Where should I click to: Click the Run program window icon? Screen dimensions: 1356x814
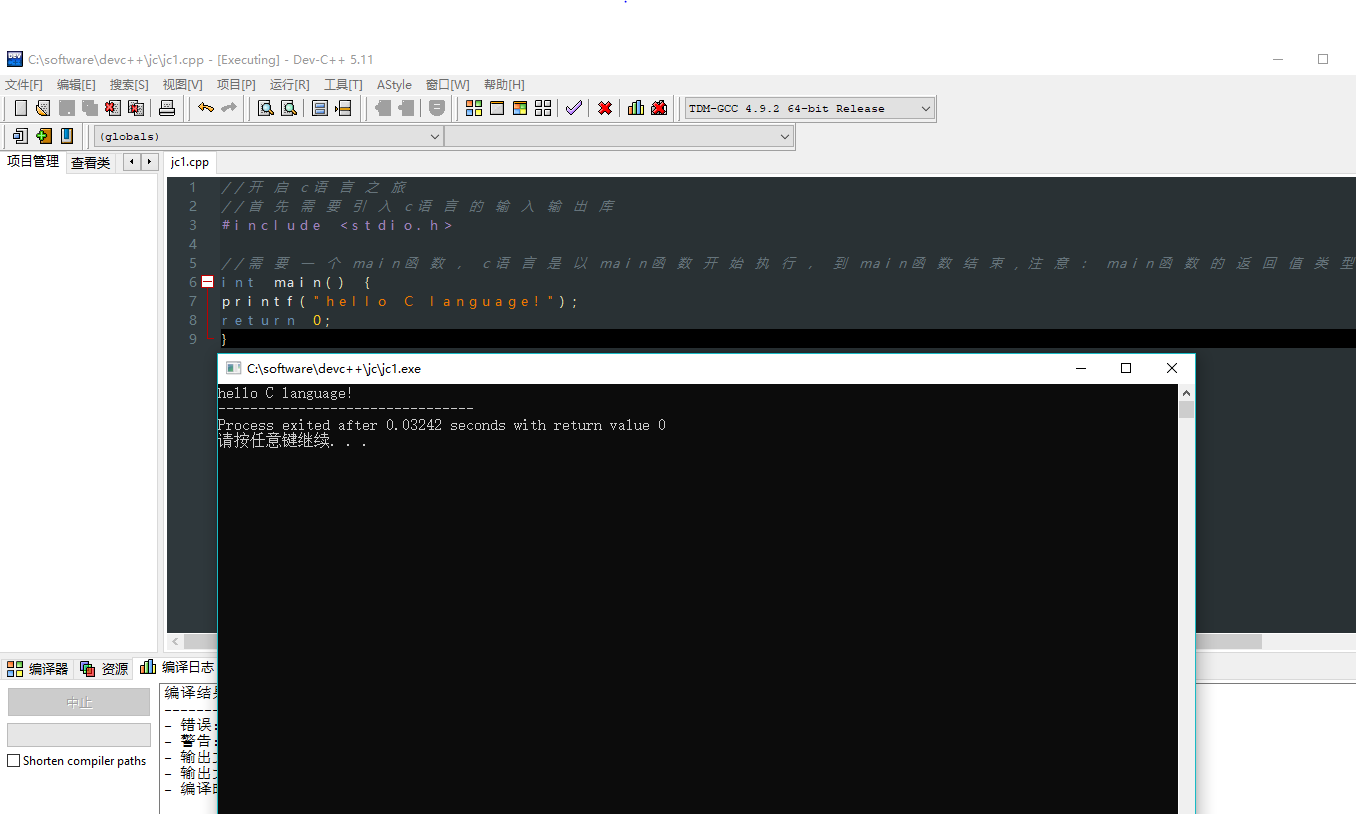[497, 108]
